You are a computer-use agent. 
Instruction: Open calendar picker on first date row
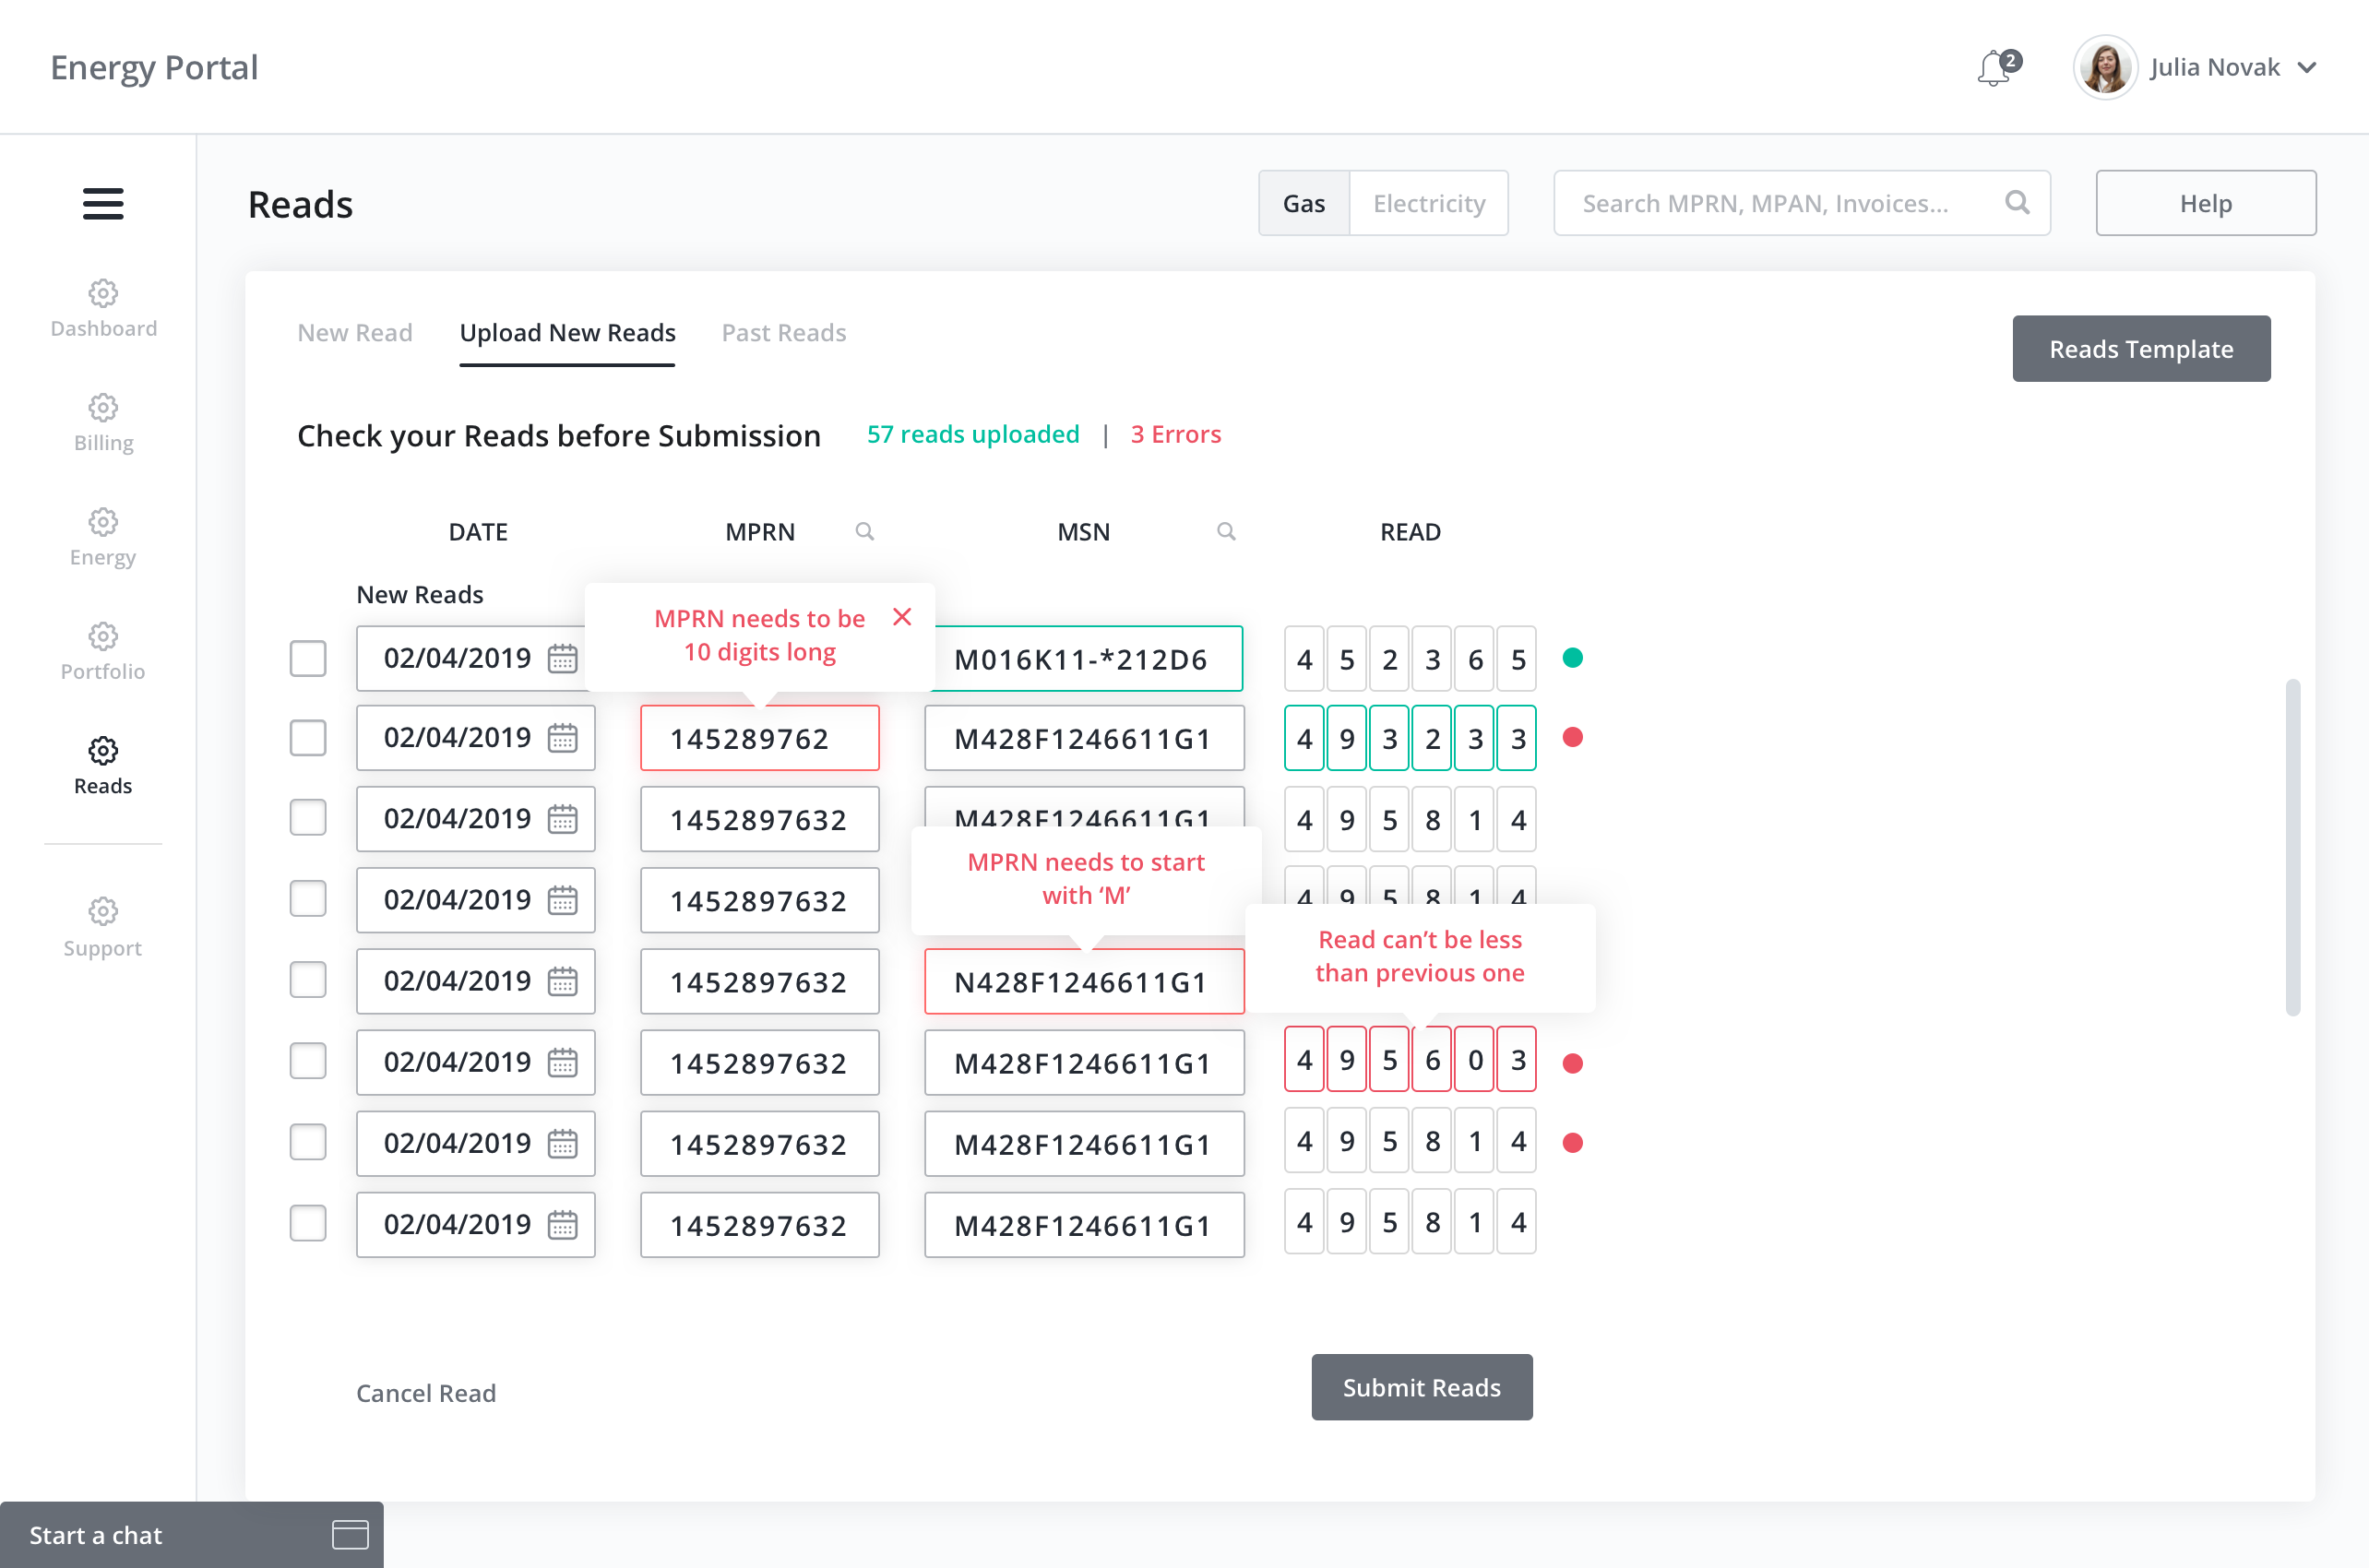pos(563,659)
